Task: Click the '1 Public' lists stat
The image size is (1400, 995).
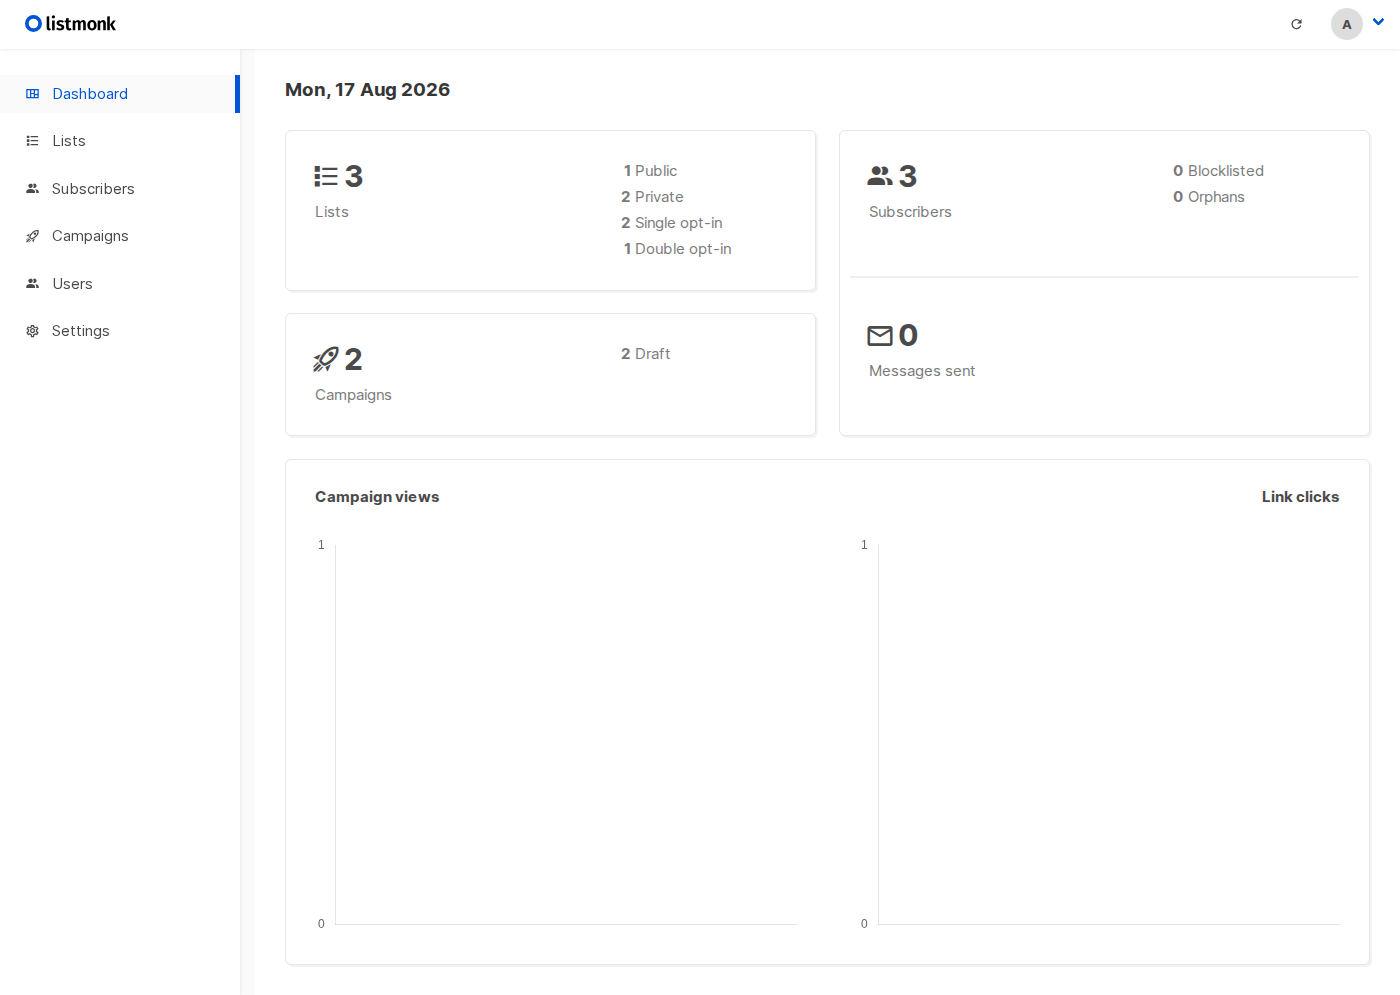Action: click(650, 171)
